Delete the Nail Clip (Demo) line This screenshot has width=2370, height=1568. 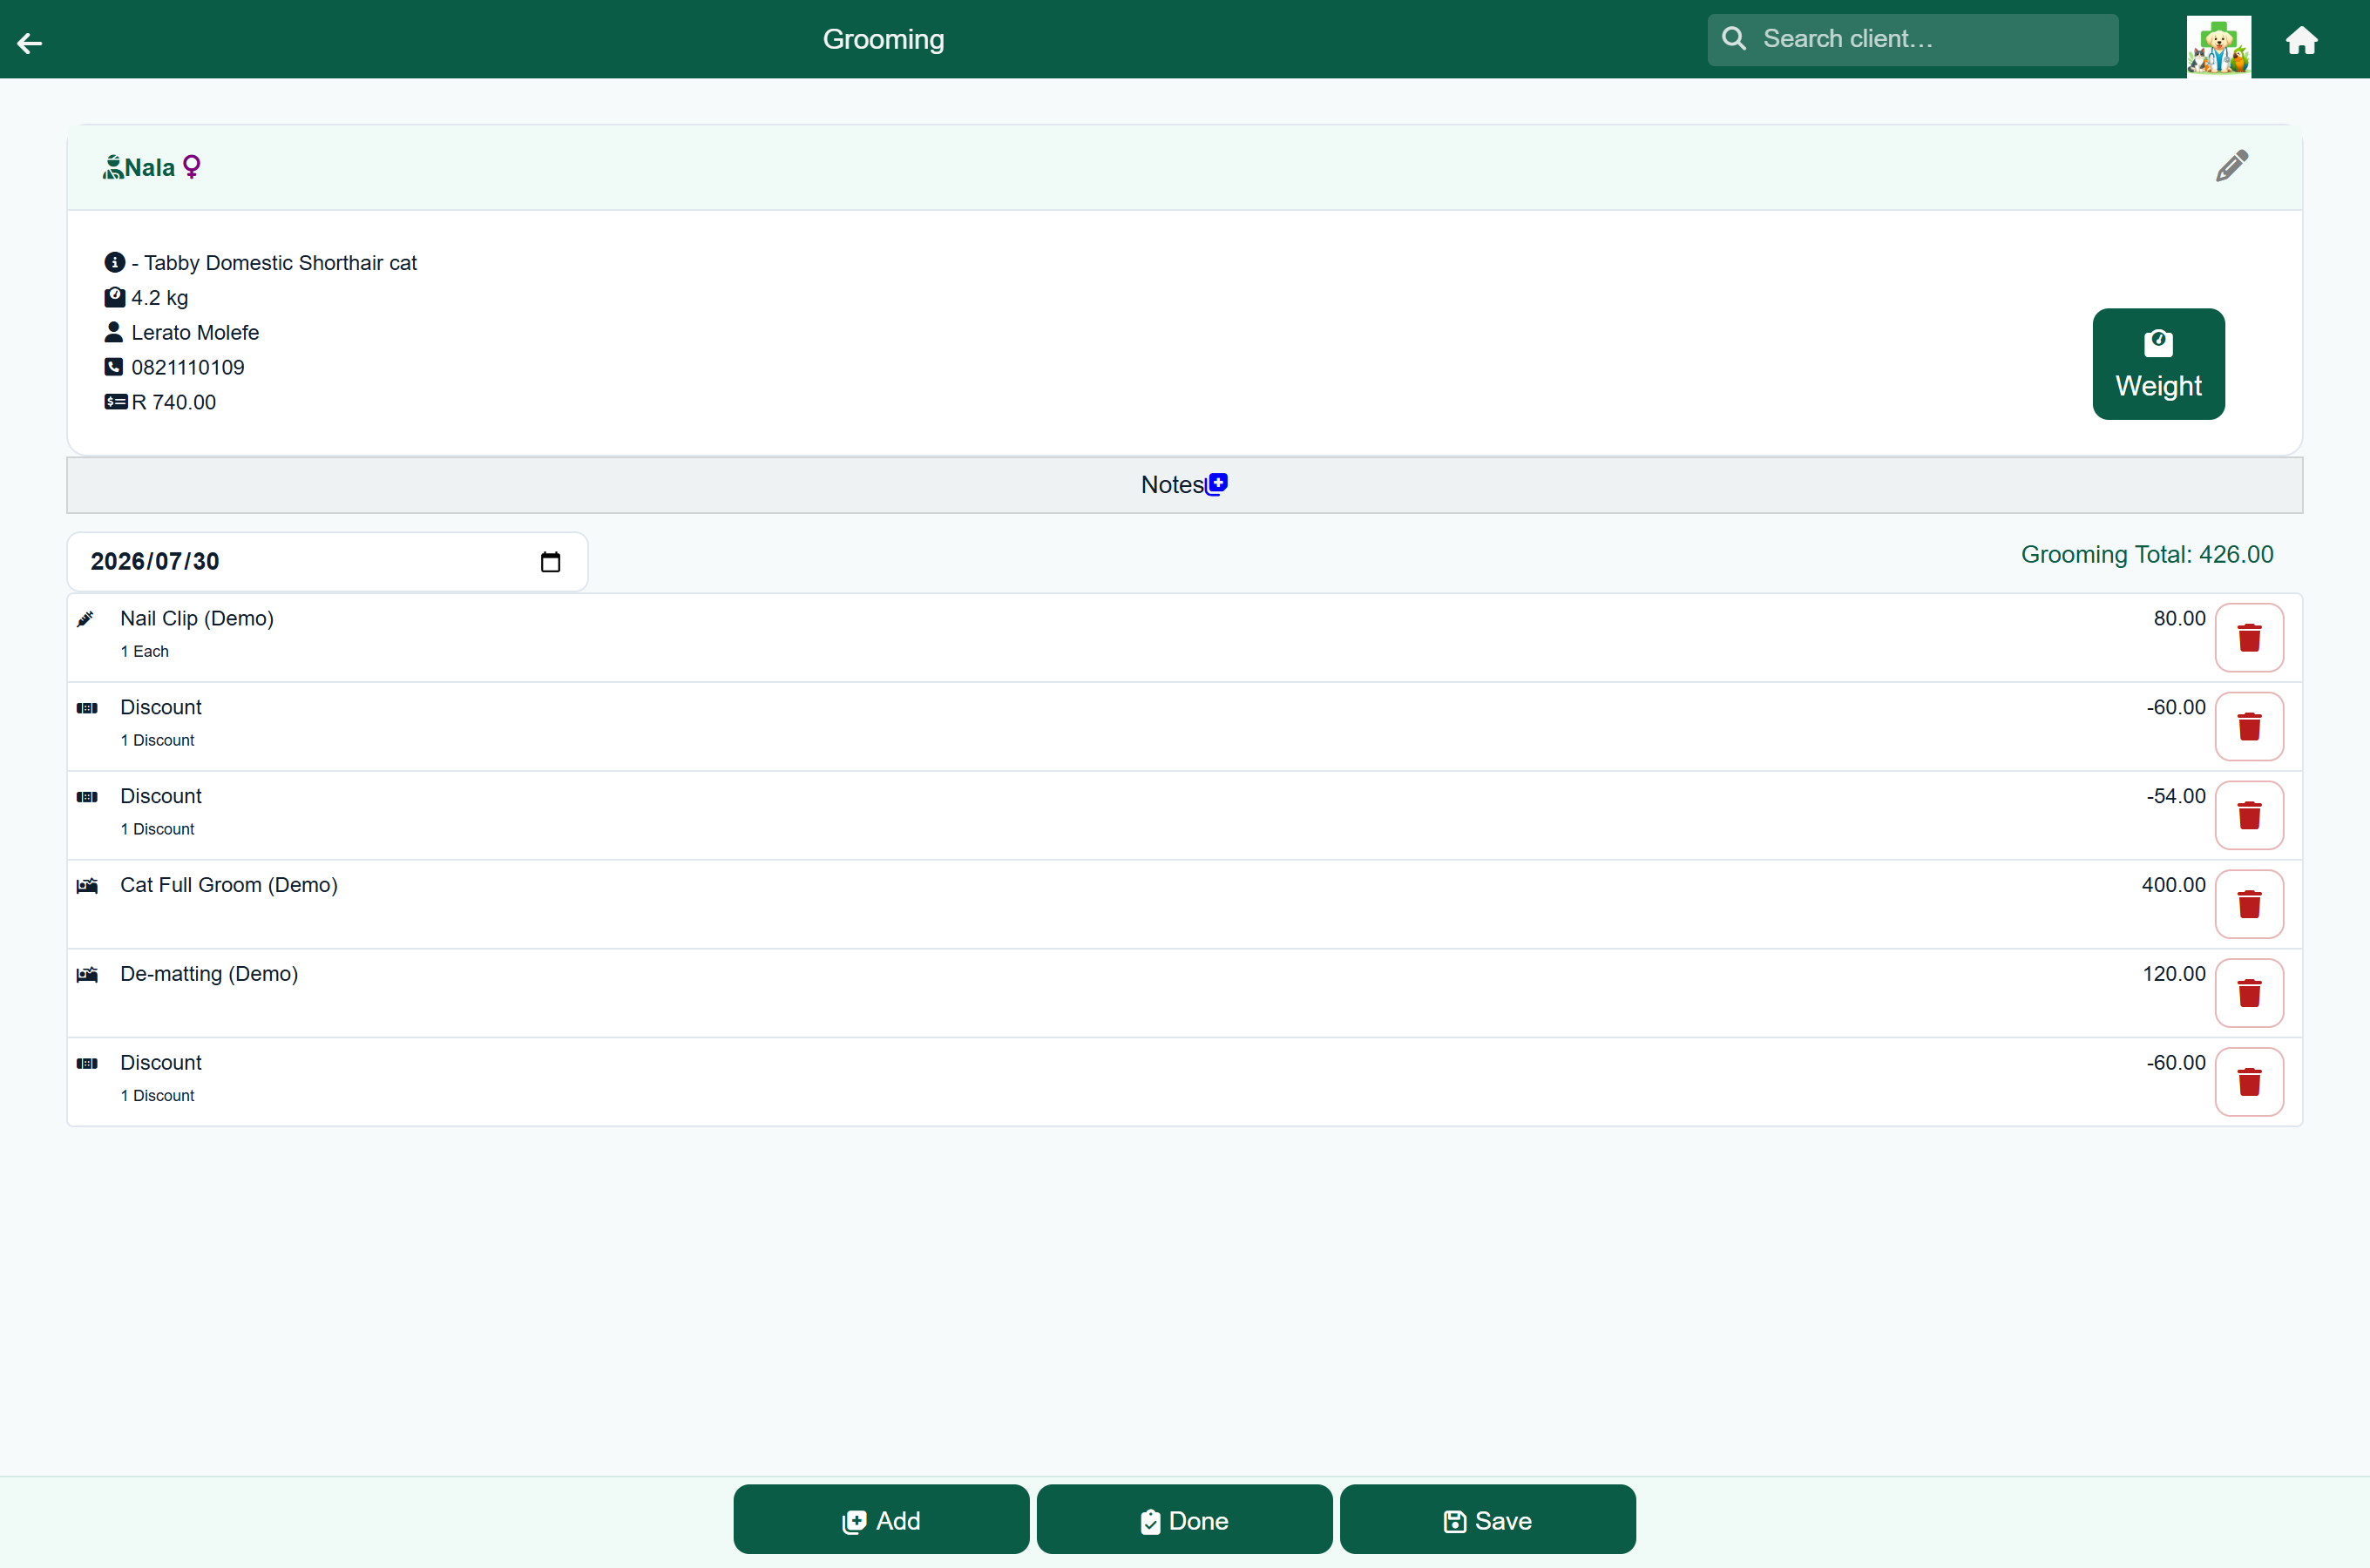pyautogui.click(x=2249, y=638)
